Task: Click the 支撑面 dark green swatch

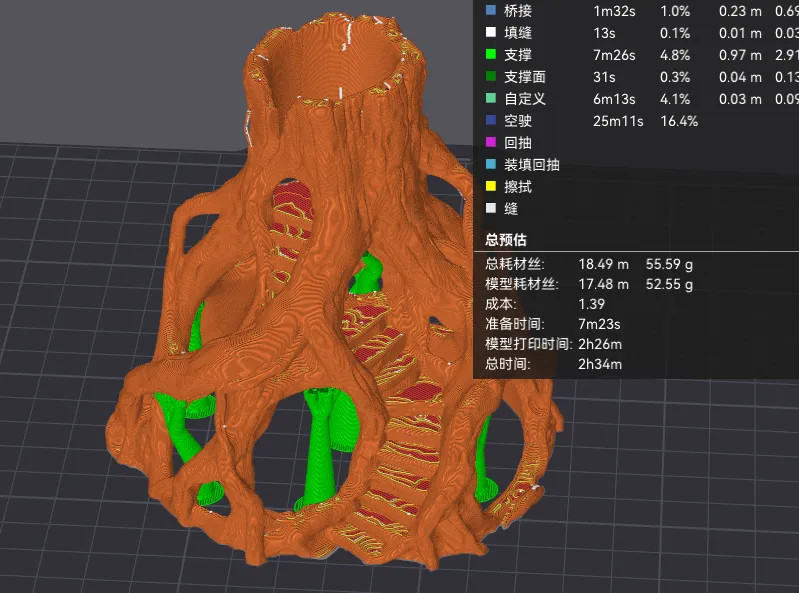Action: [x=491, y=76]
